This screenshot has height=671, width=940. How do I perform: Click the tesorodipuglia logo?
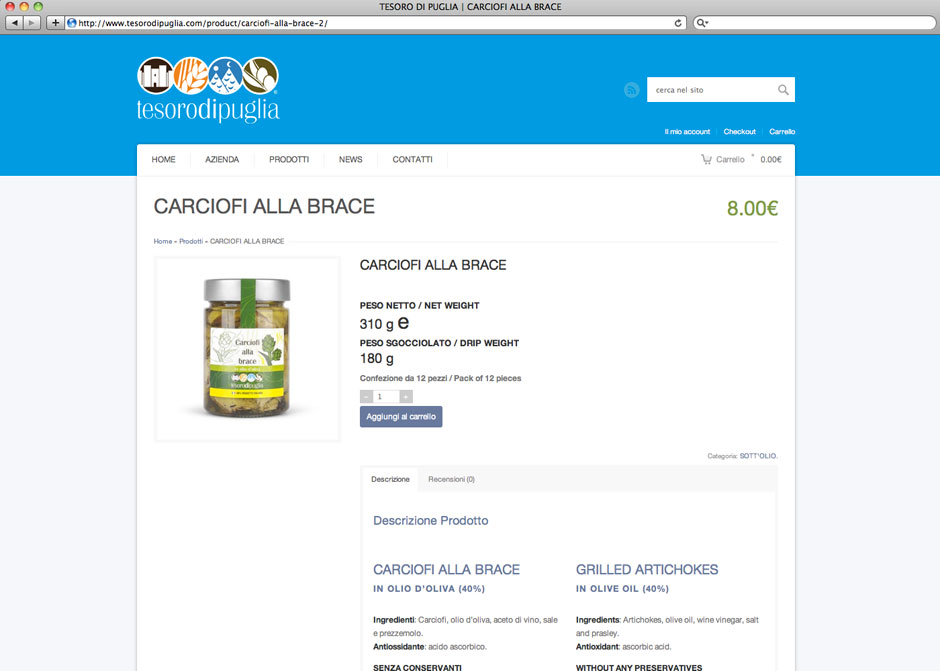click(208, 89)
